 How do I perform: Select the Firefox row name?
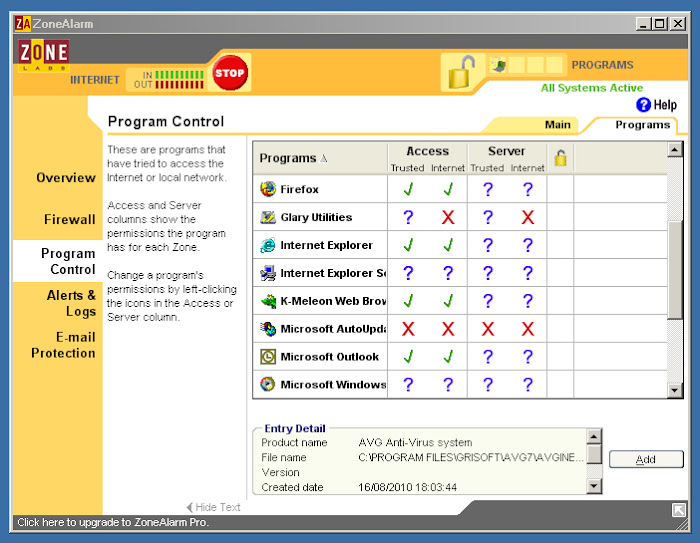(x=300, y=189)
